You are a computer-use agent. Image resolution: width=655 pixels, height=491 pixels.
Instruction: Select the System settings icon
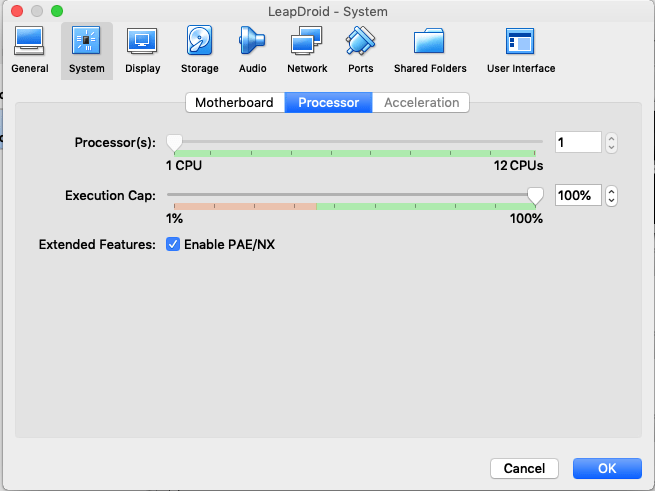pyautogui.click(x=86, y=49)
